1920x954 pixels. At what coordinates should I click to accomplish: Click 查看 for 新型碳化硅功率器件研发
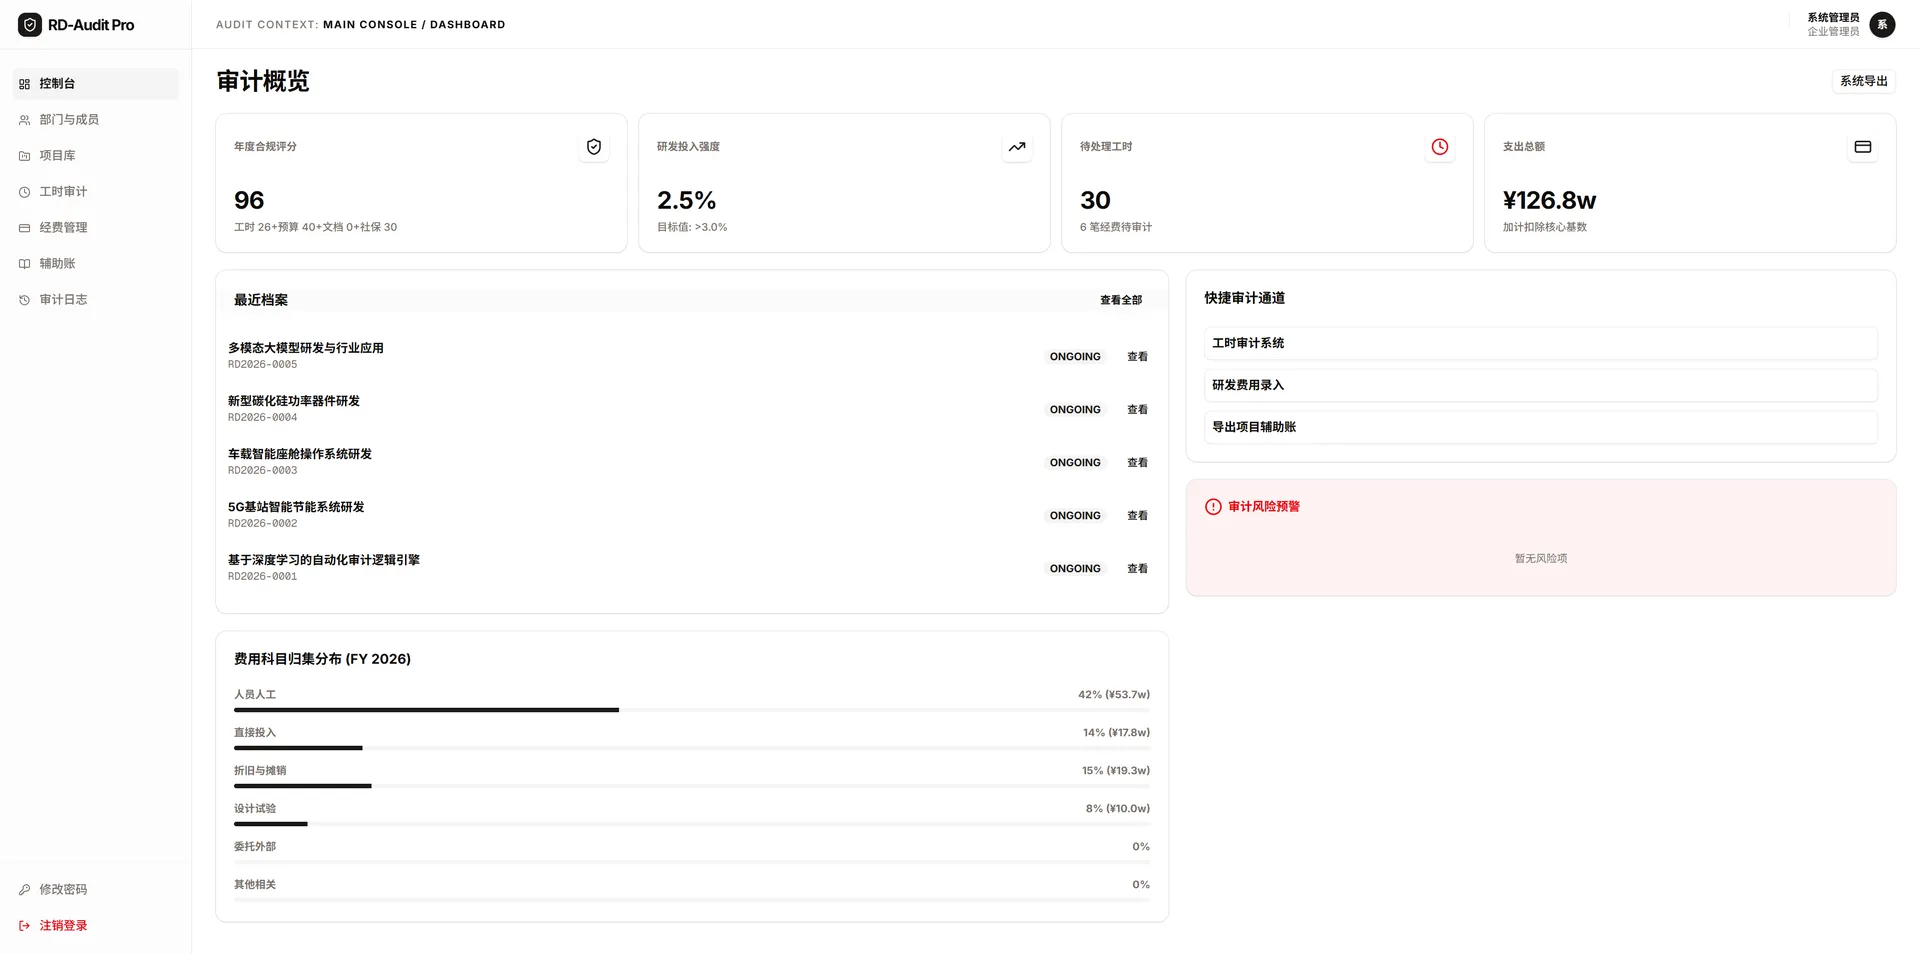tap(1137, 410)
